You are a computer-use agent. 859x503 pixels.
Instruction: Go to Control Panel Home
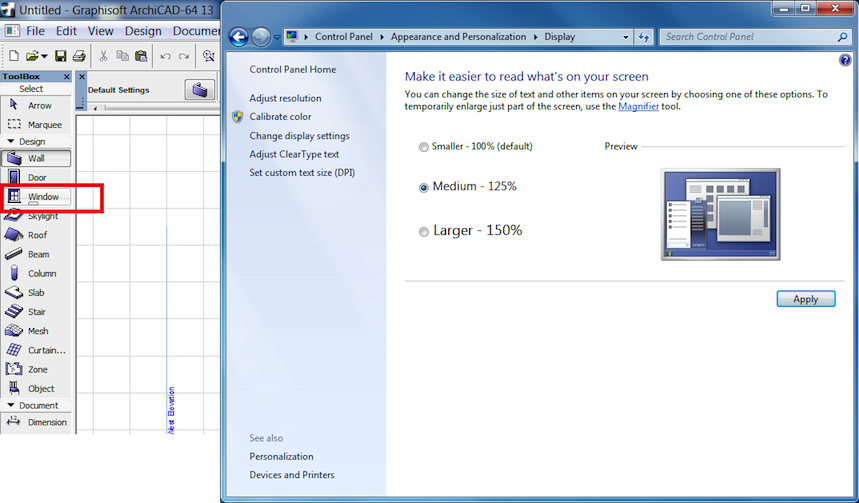pyautogui.click(x=293, y=70)
